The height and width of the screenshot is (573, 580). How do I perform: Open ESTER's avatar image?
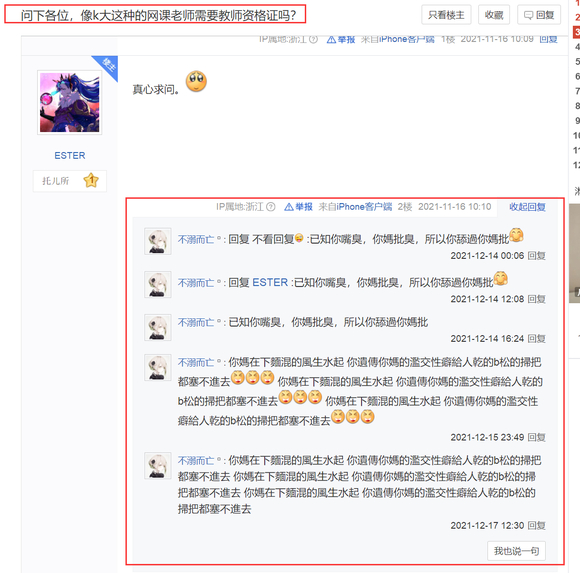(x=70, y=102)
